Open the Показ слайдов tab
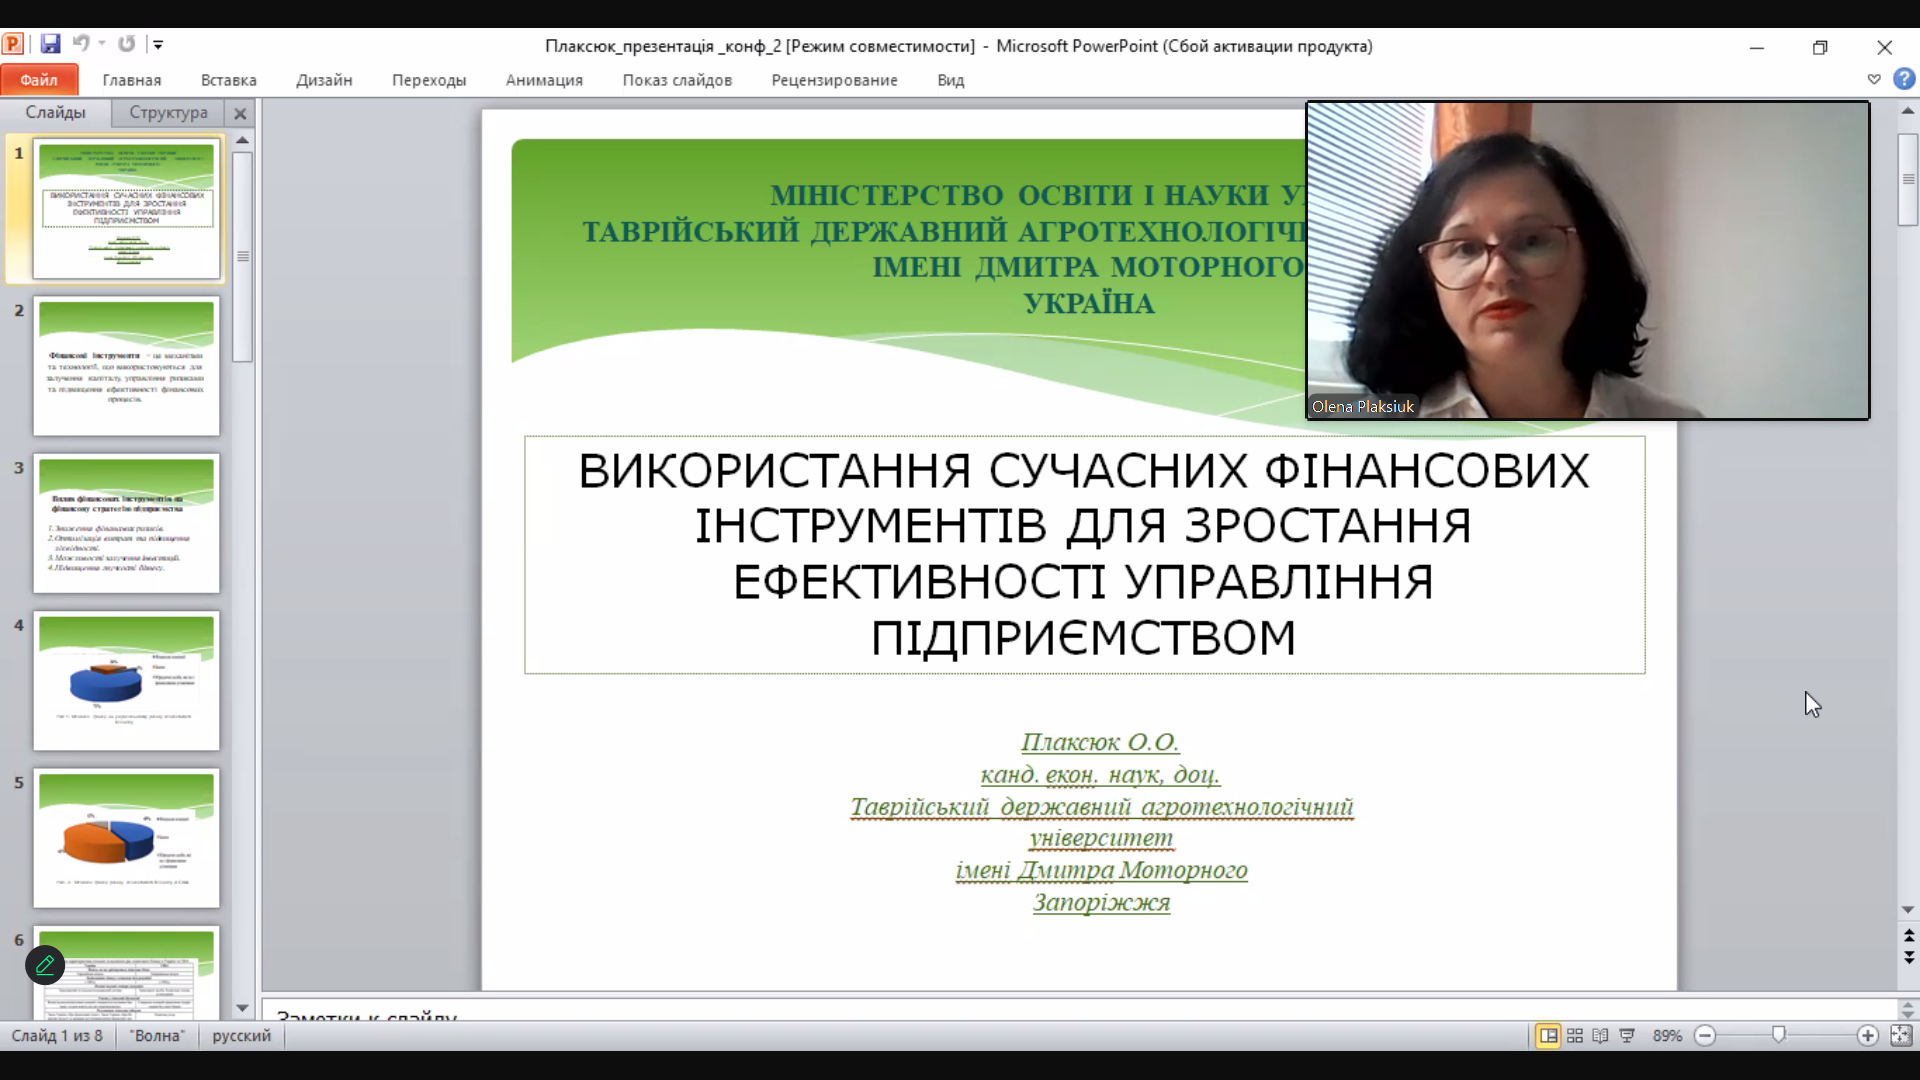1920x1080 pixels. pos(676,80)
